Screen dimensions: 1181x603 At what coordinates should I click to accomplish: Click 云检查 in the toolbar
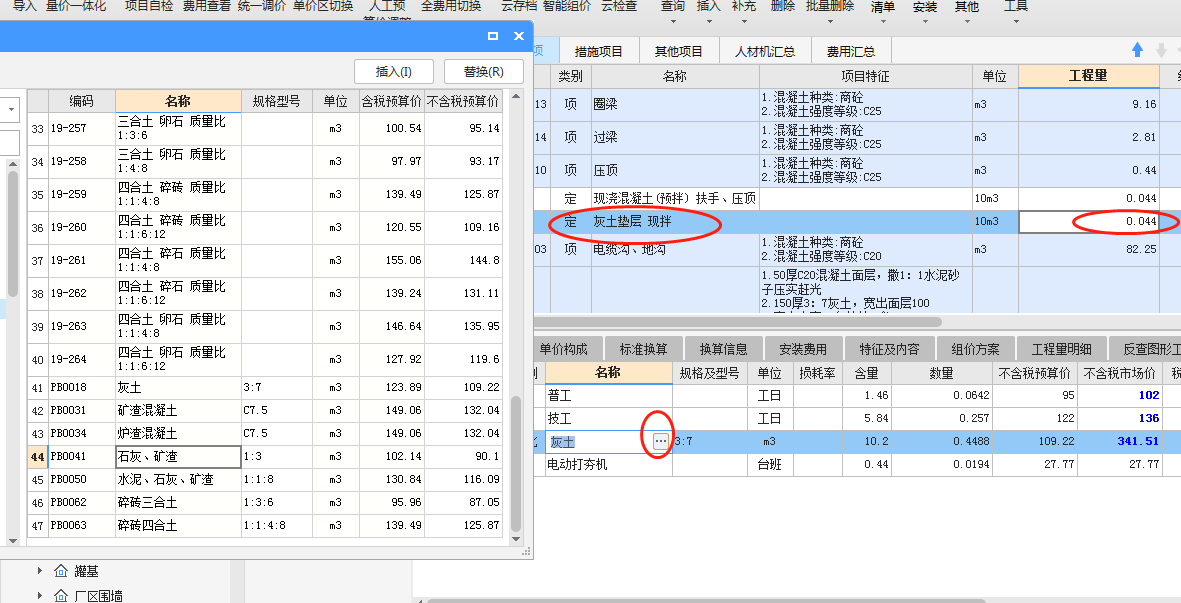619,7
